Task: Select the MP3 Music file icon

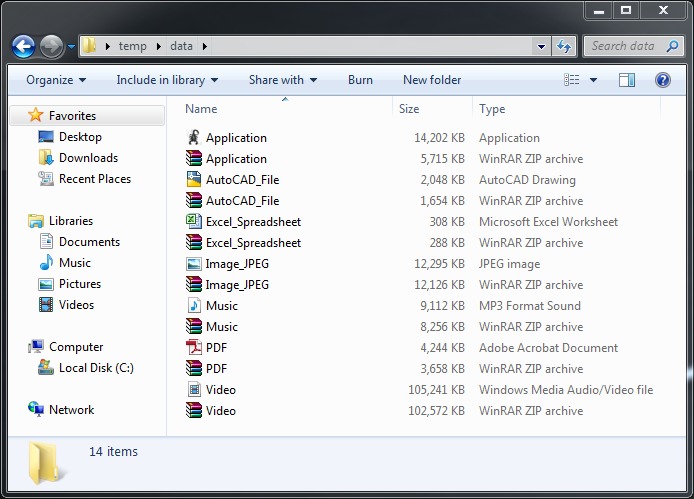Action: (x=194, y=306)
